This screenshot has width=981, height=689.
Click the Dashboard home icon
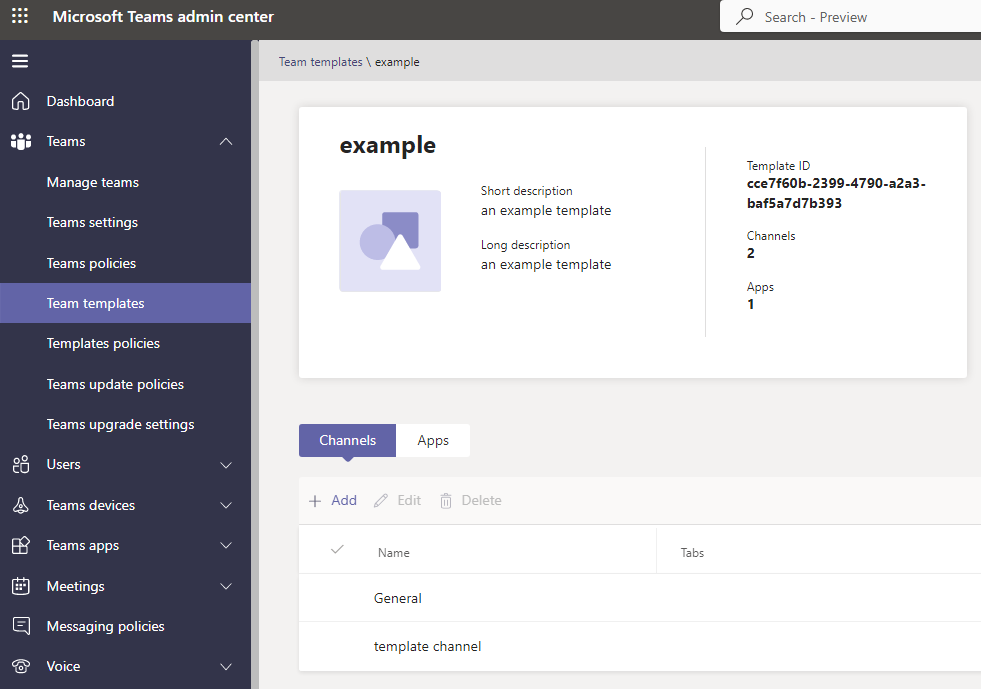21,101
